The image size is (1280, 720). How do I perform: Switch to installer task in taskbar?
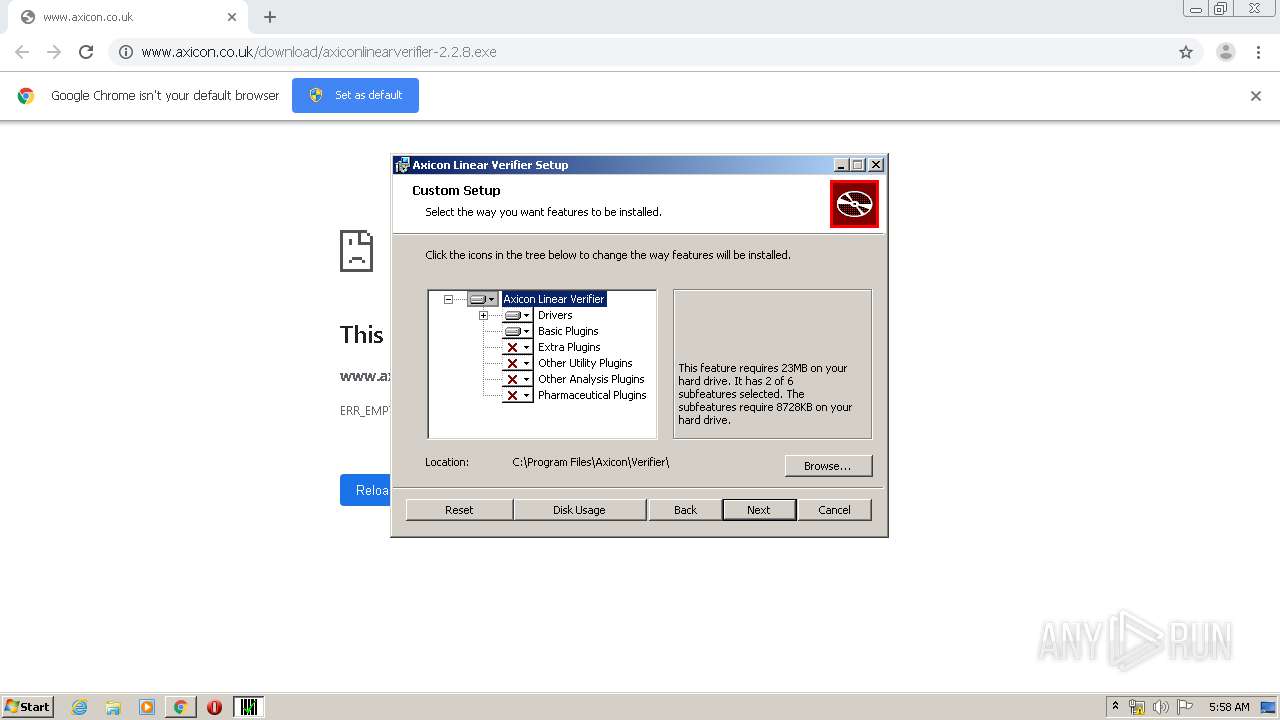249,707
